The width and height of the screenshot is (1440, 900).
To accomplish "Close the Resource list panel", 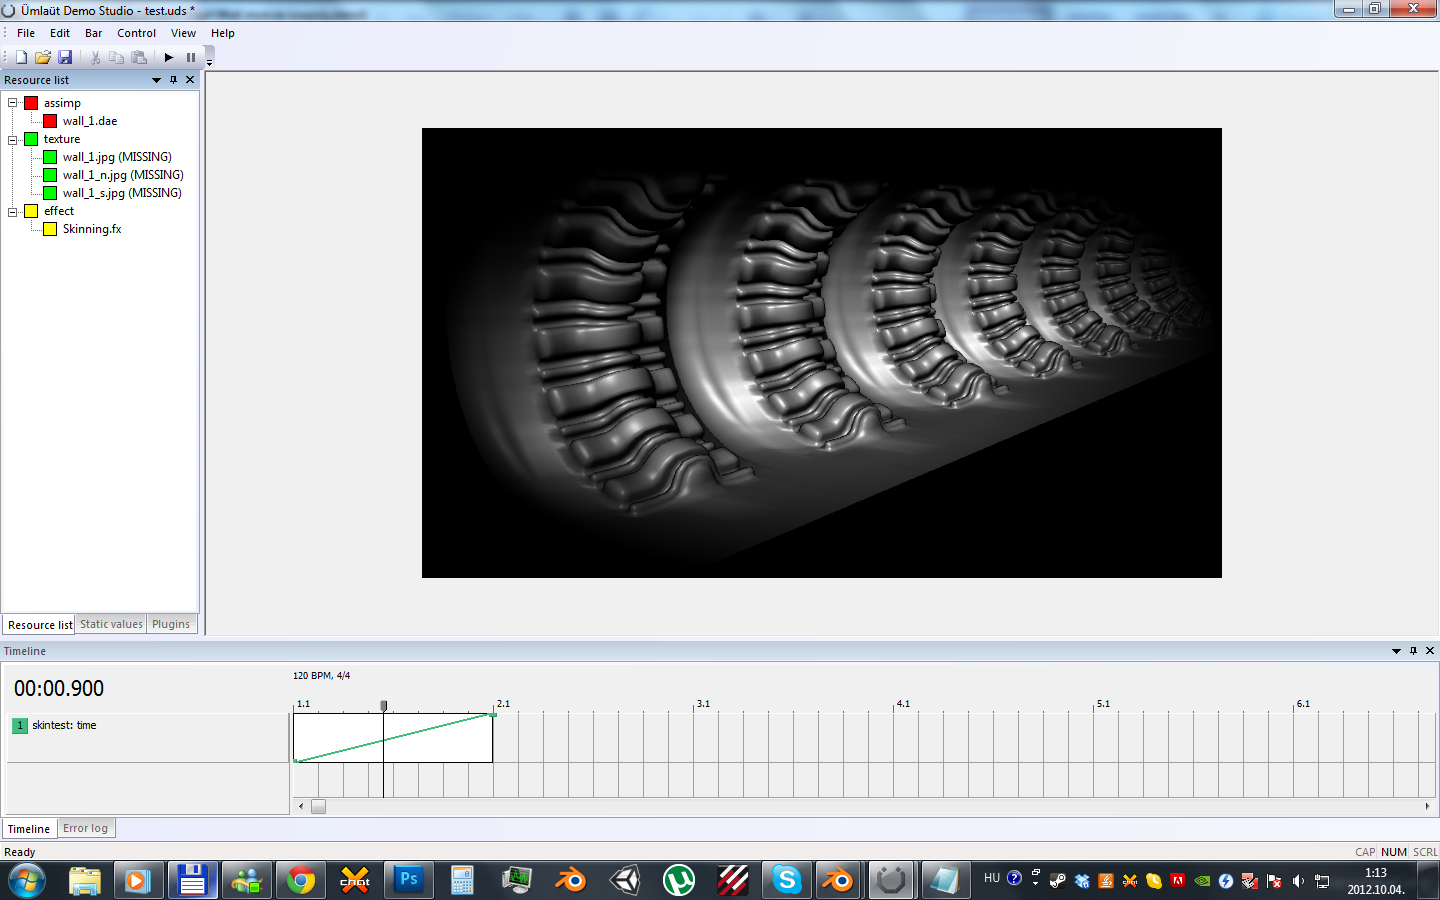I will coord(190,80).
